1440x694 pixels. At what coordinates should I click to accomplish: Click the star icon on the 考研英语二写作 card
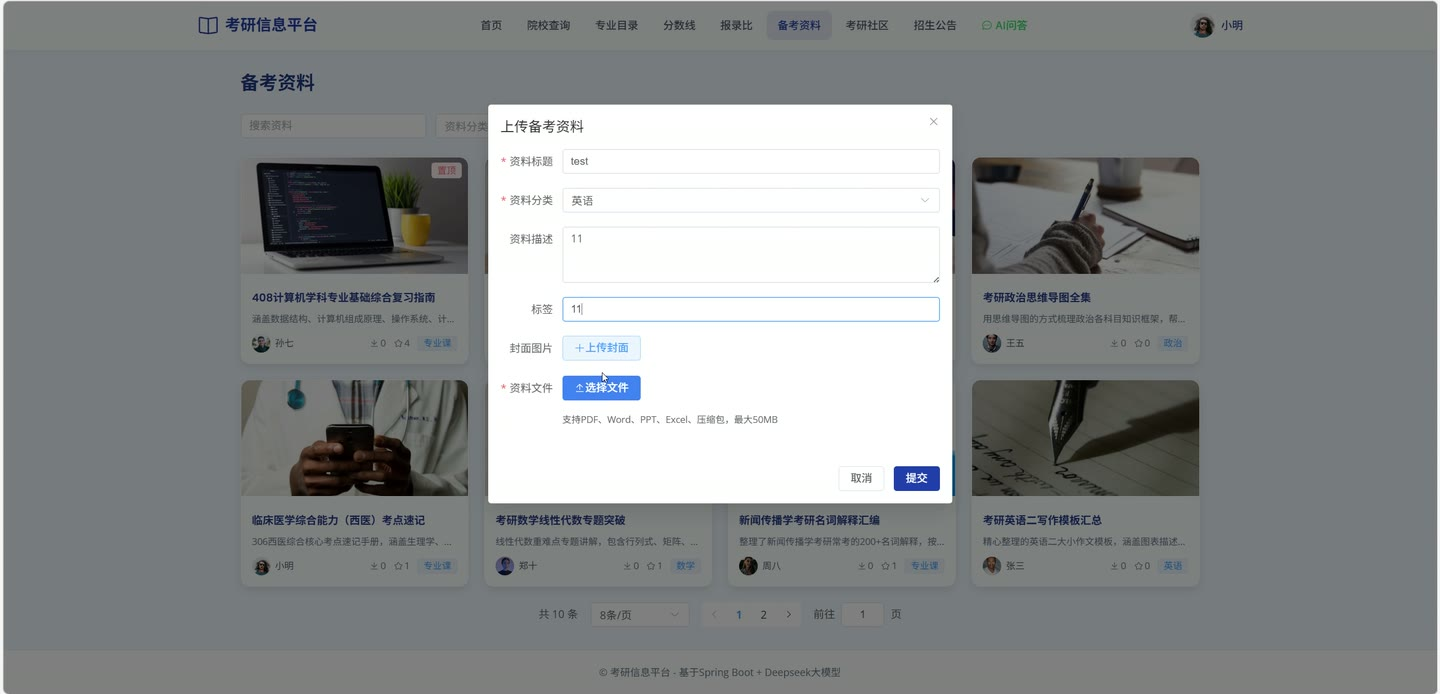point(1138,566)
